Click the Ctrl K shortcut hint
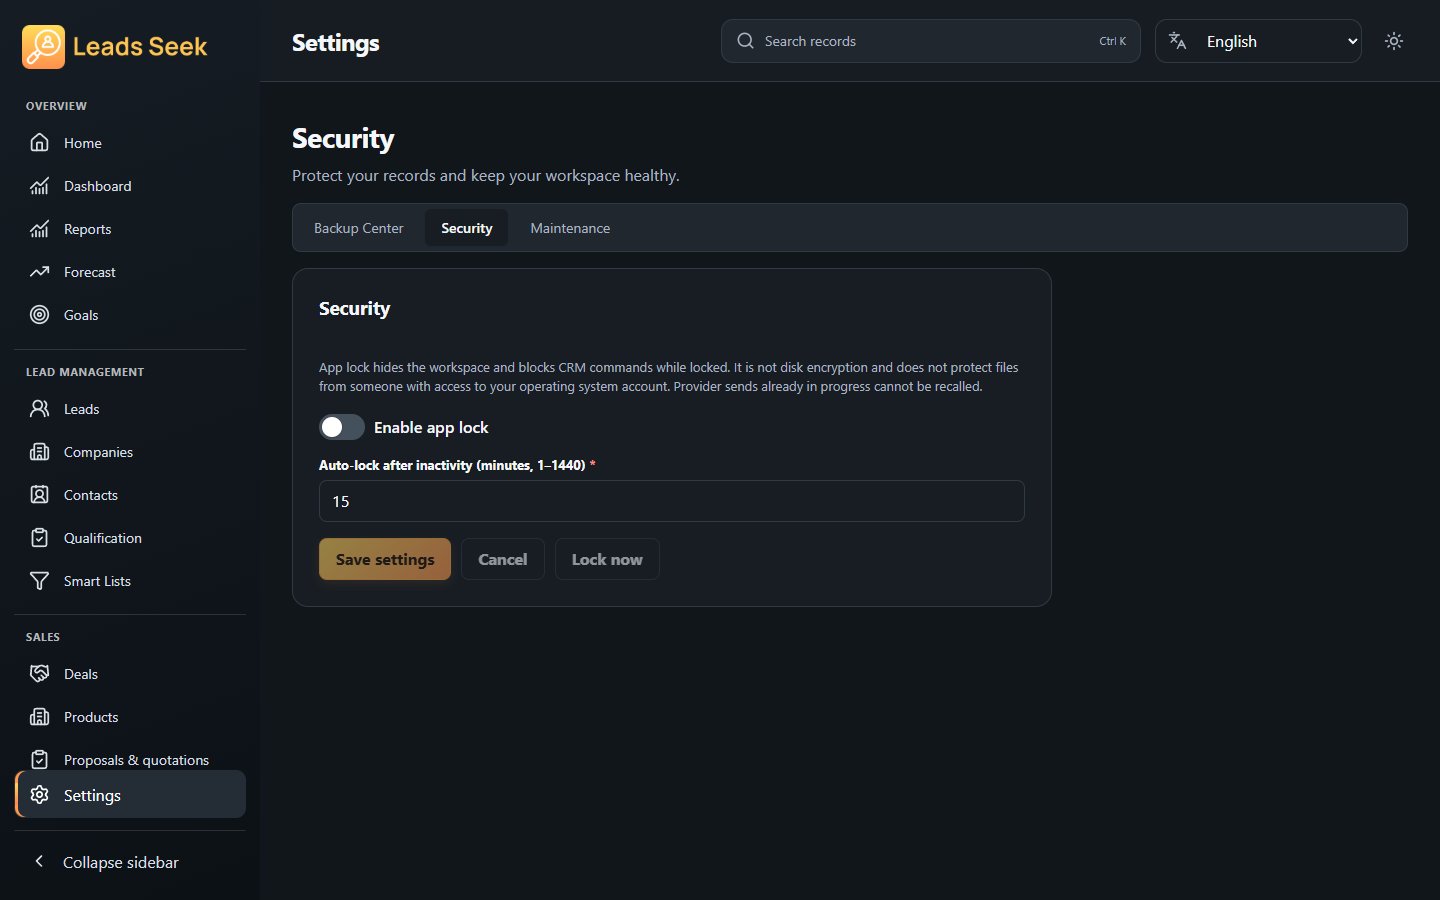1440x900 pixels. tap(1113, 41)
